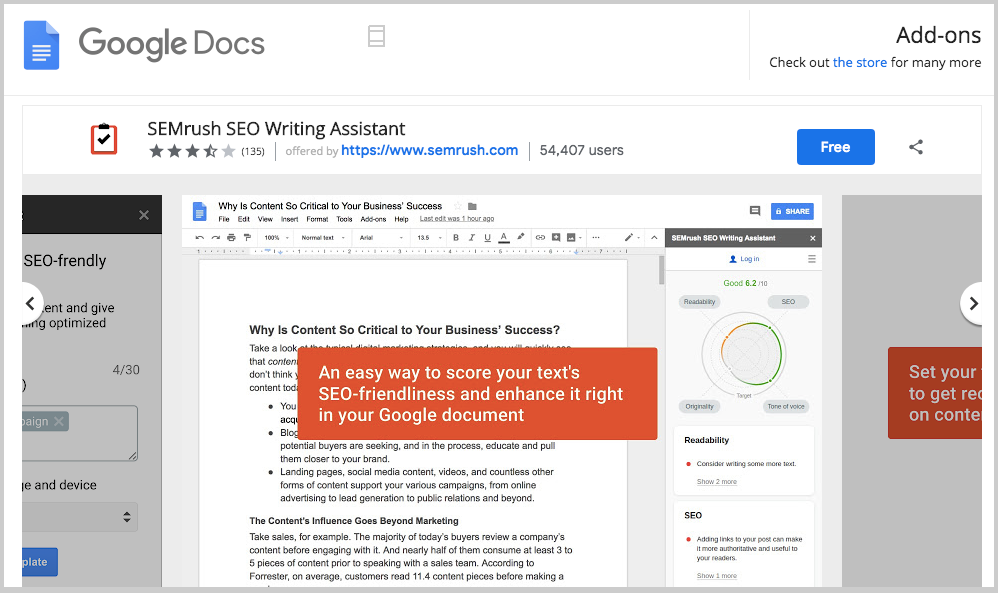
Task: Click the Insert link icon
Action: coord(540,237)
